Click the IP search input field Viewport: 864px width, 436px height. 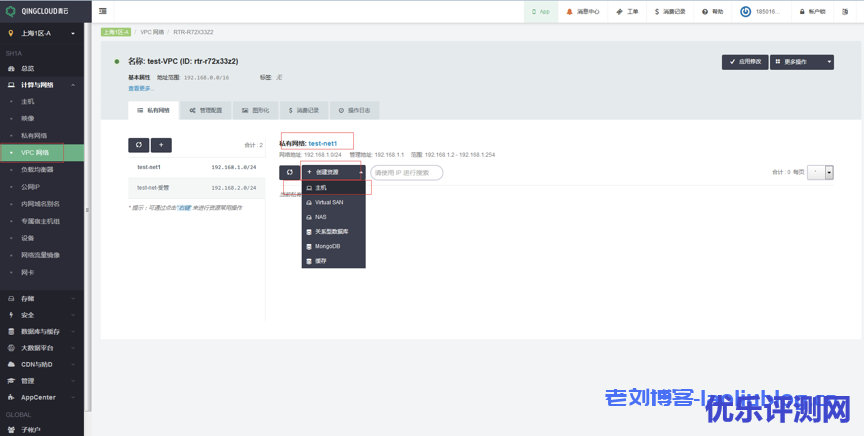click(x=406, y=172)
